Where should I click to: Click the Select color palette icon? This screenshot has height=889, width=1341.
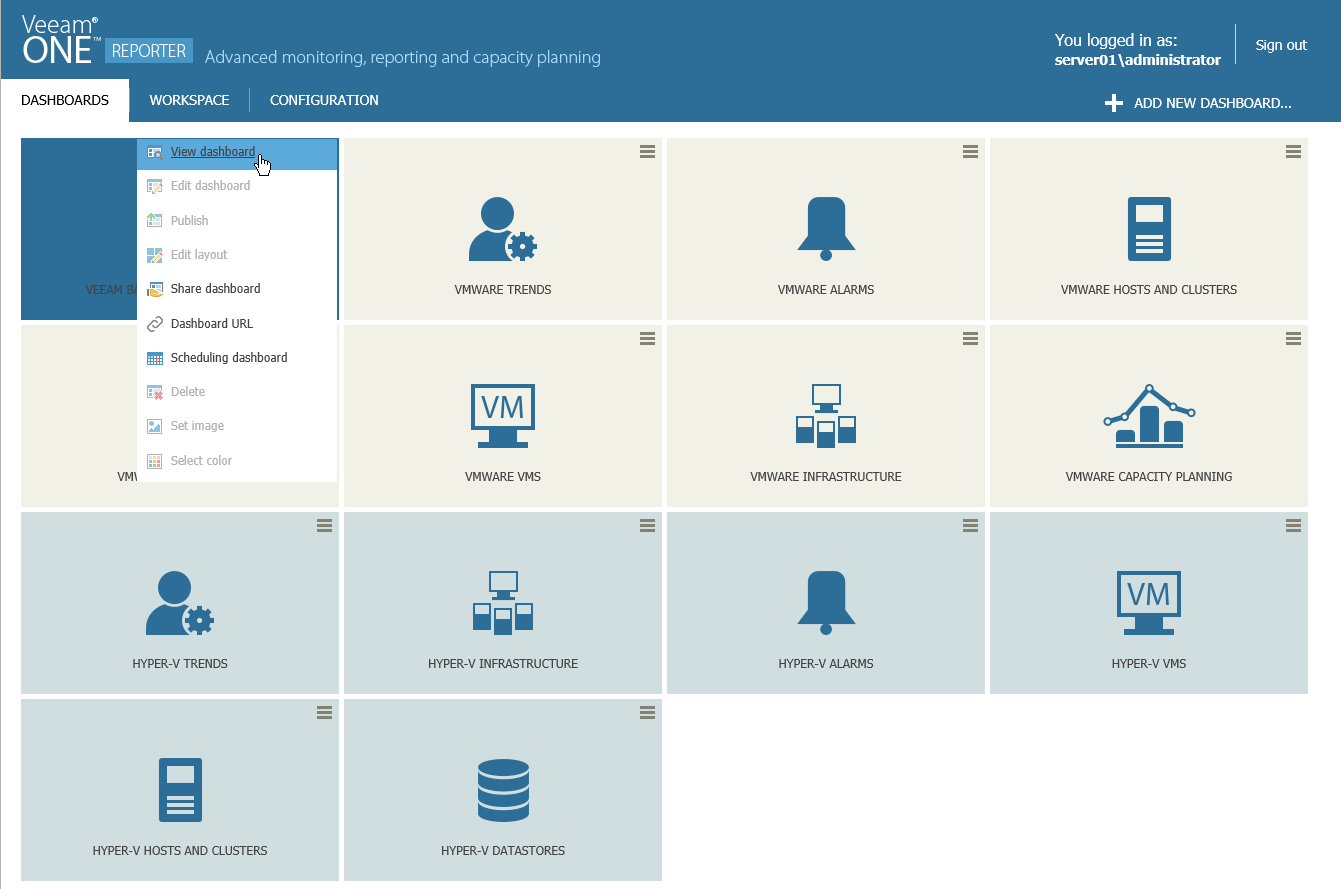154,461
